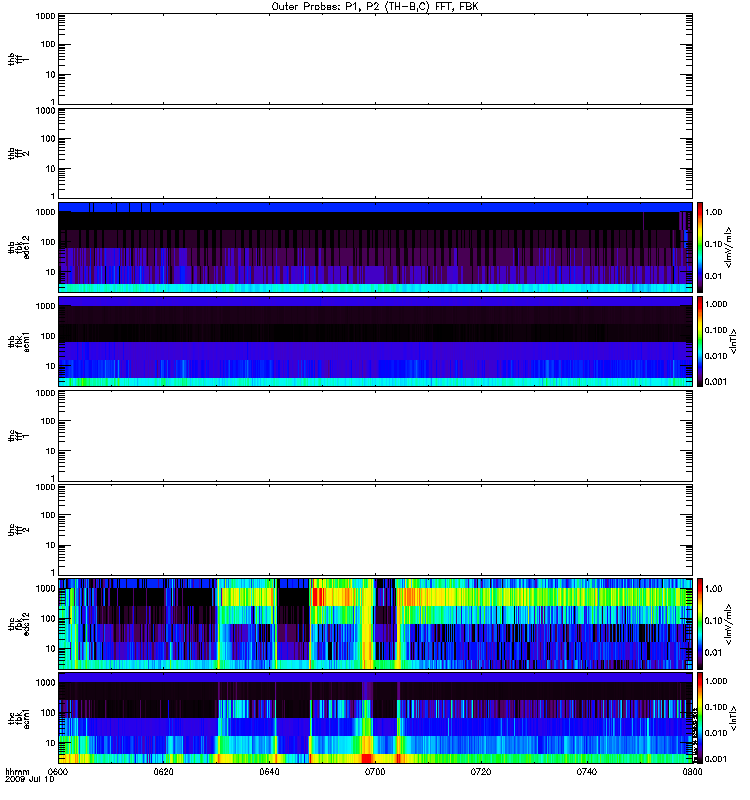The image size is (750, 800).
Task: Click the 0720 time tick label
Action: click(481, 772)
